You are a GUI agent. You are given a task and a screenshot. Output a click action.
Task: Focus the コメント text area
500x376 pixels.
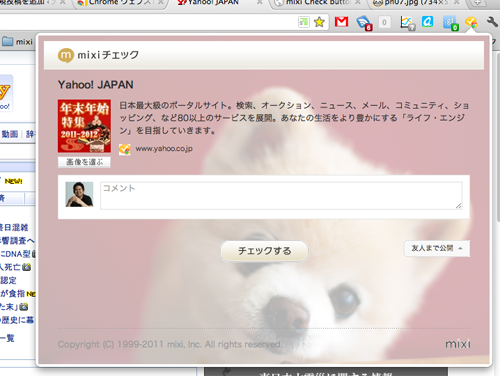[x=281, y=196]
